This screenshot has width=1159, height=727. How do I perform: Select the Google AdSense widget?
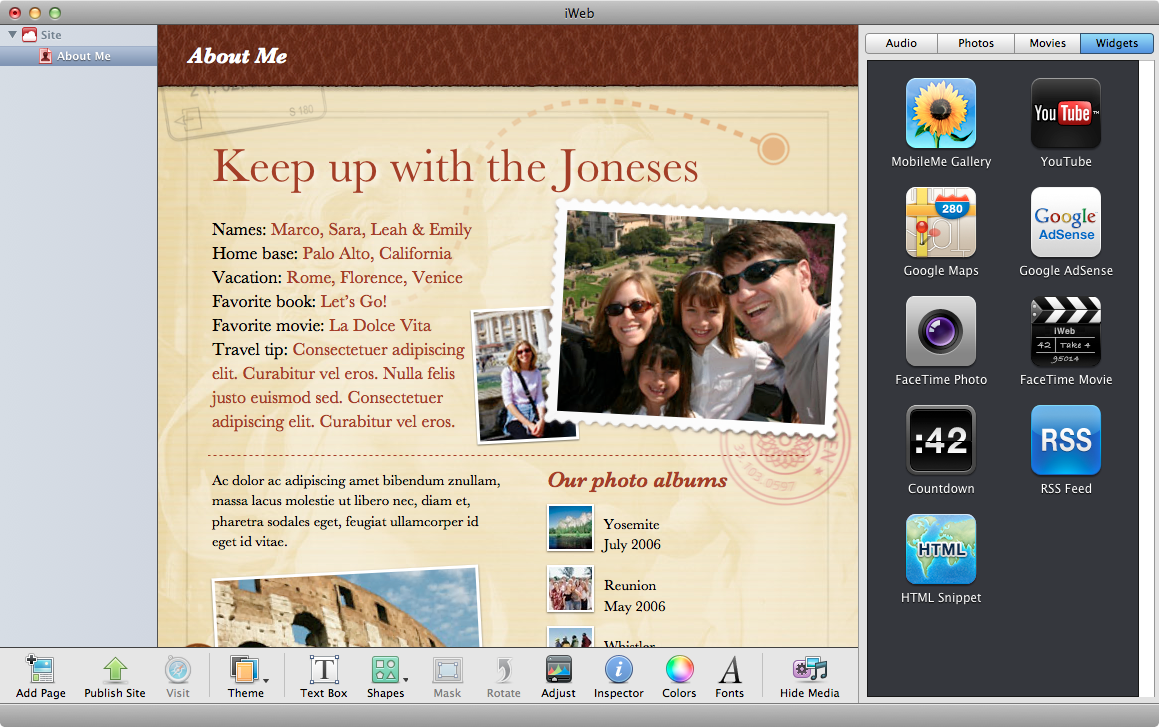pyautogui.click(x=1066, y=222)
